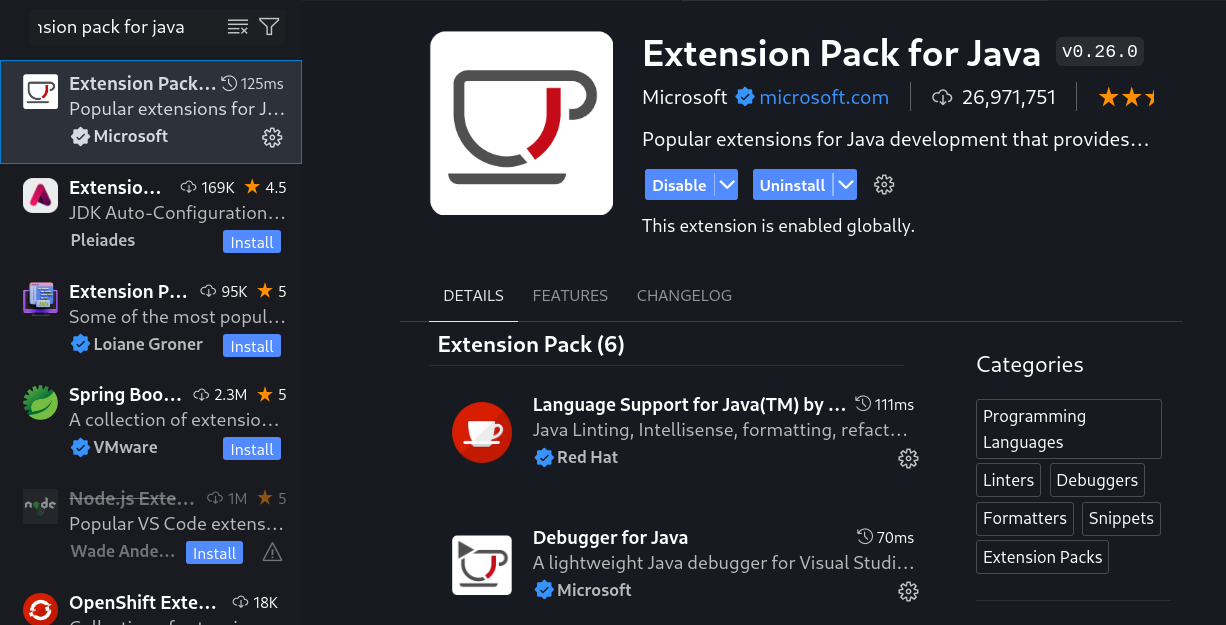1226x625 pixels.
Task: Click the install count download cloud icon
Action: click(942, 97)
